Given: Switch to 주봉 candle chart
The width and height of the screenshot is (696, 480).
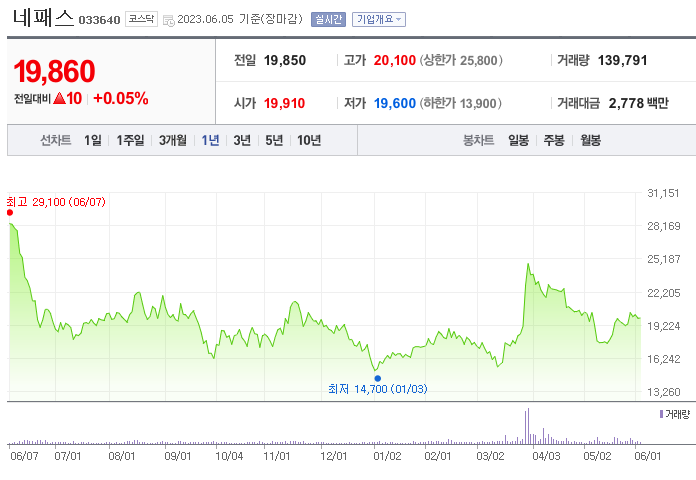Looking at the screenshot, I should pos(554,140).
